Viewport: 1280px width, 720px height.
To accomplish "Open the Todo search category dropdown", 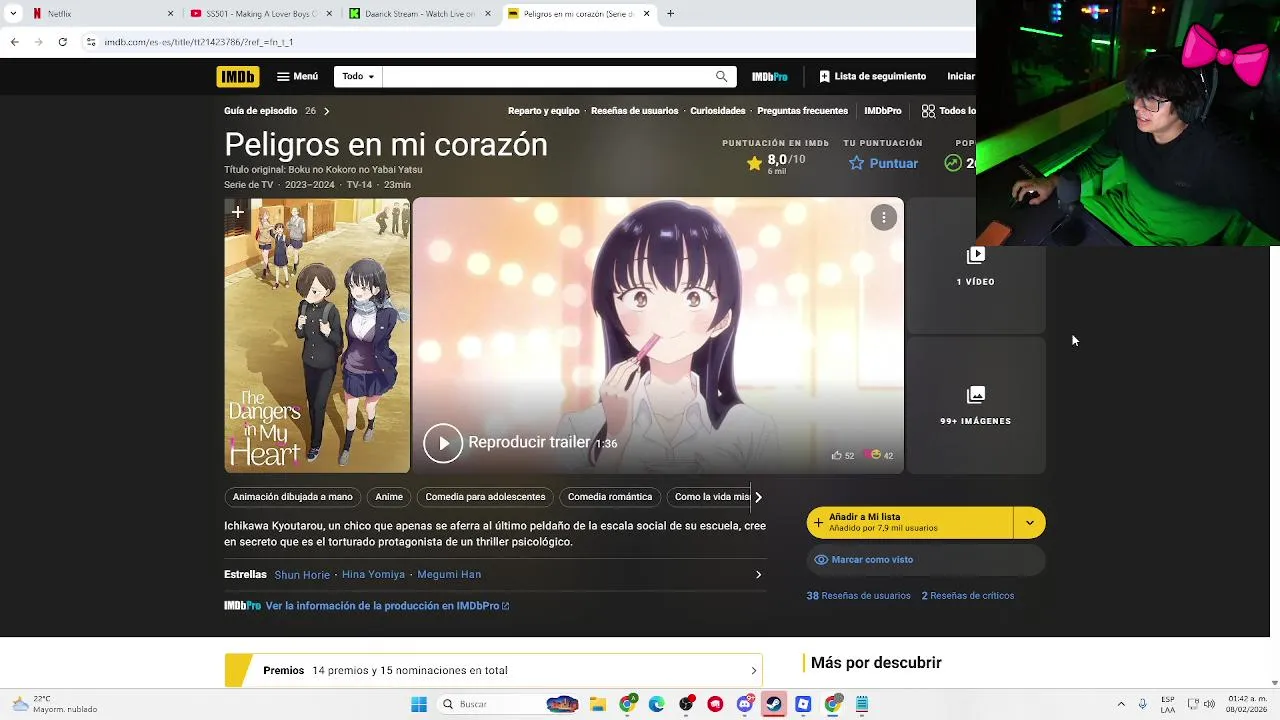I will [x=358, y=76].
